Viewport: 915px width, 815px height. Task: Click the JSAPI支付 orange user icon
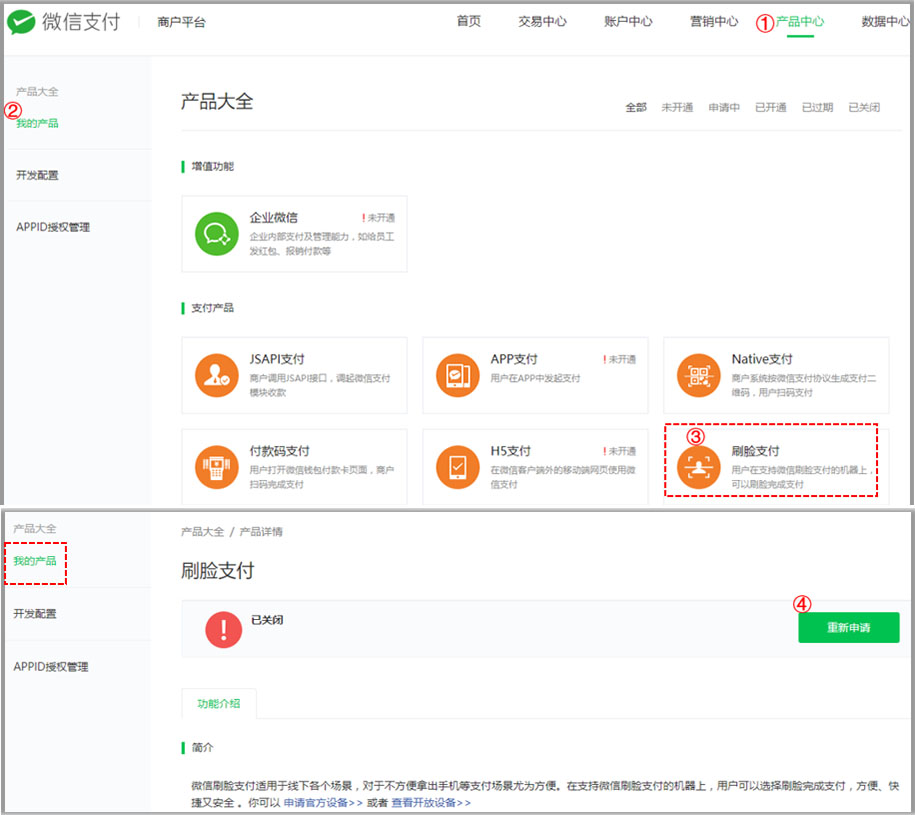click(x=216, y=375)
